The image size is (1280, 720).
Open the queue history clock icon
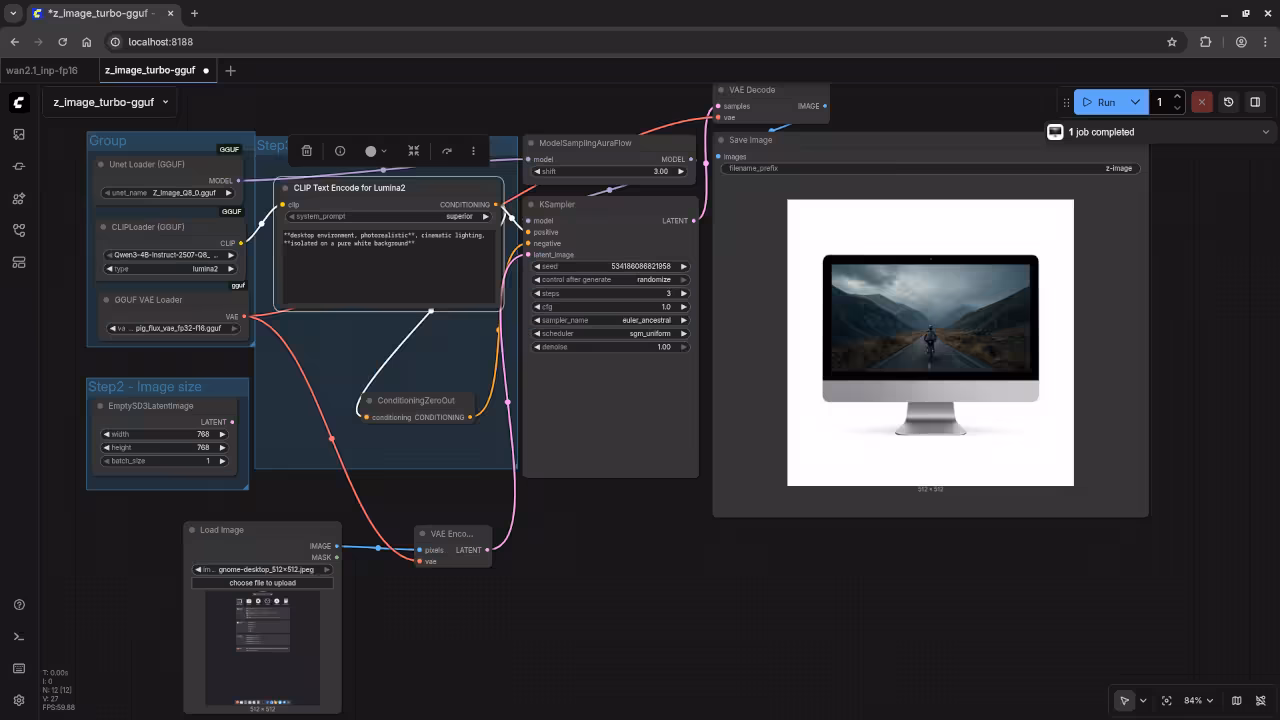(1229, 102)
